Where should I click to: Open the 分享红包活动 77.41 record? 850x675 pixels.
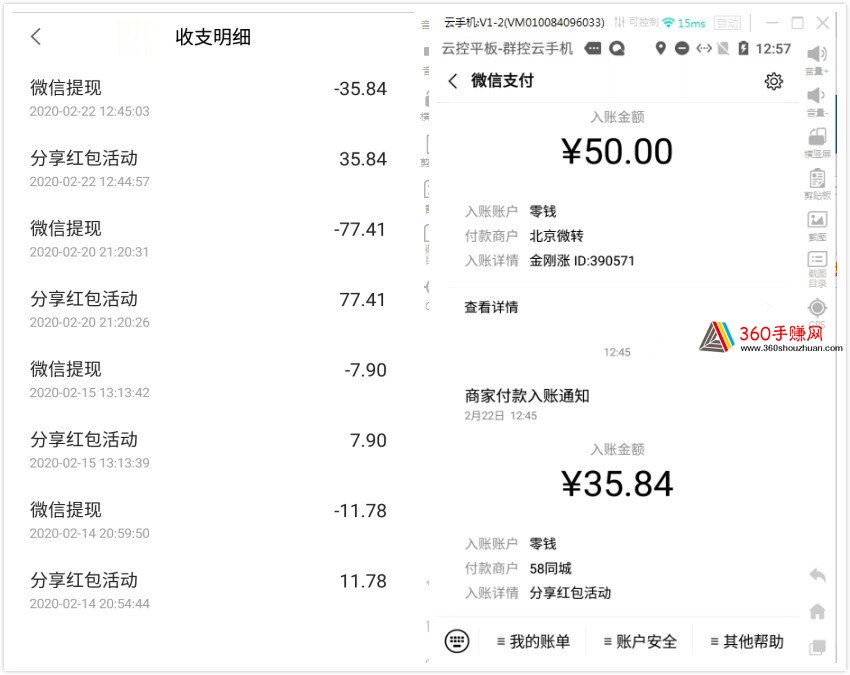click(x=209, y=310)
